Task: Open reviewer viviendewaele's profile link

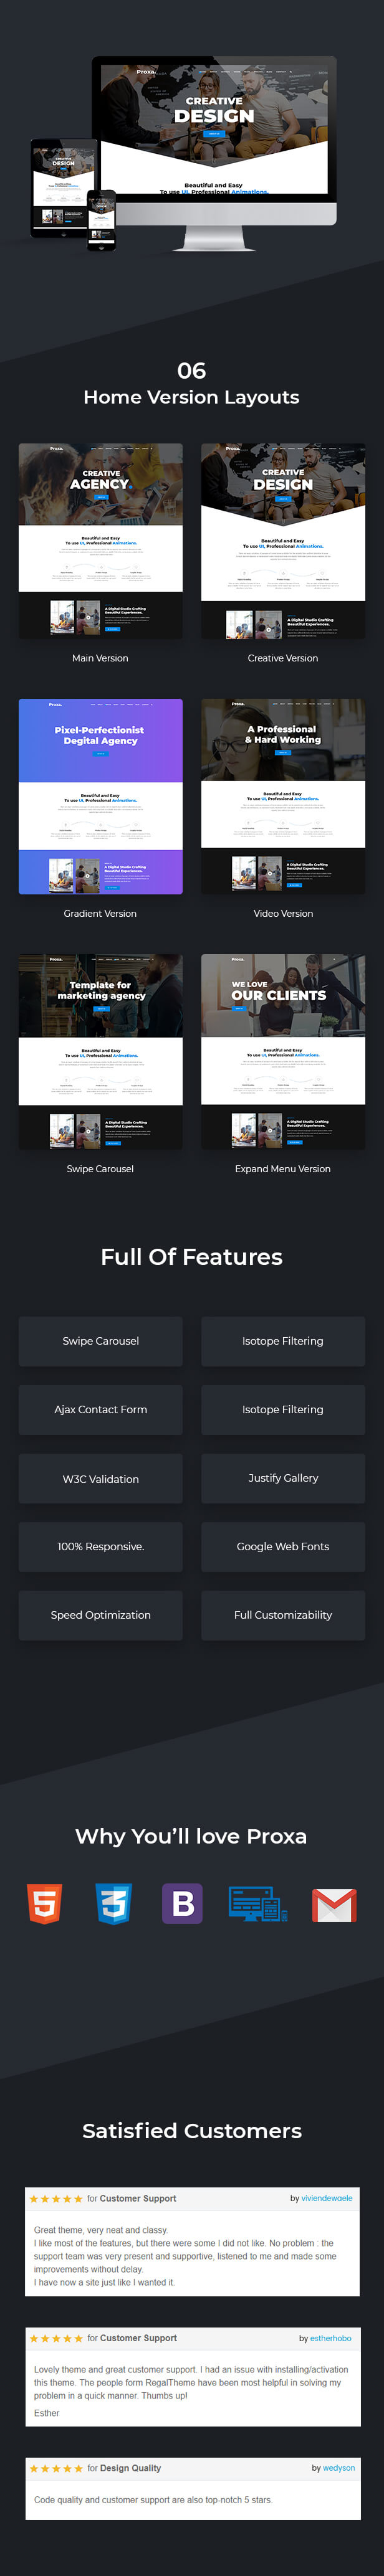Action: click(327, 2198)
